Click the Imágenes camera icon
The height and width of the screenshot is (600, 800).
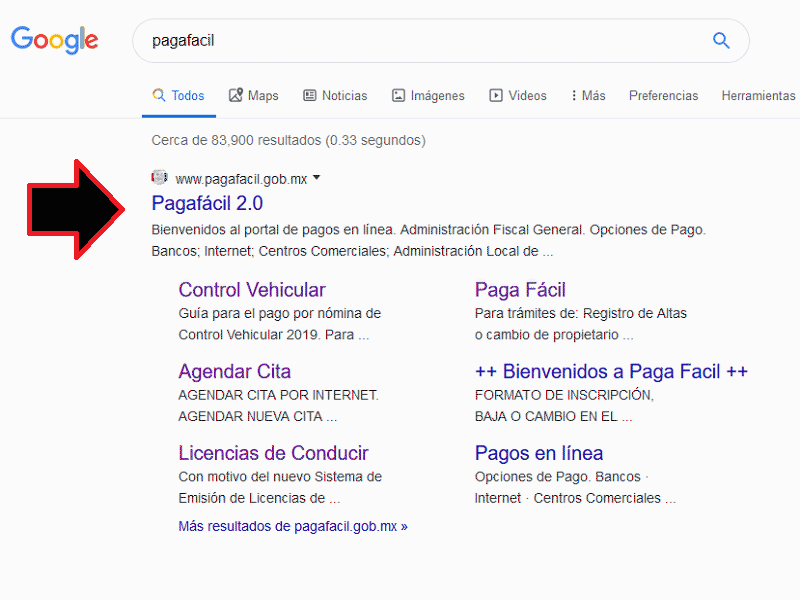[398, 94]
